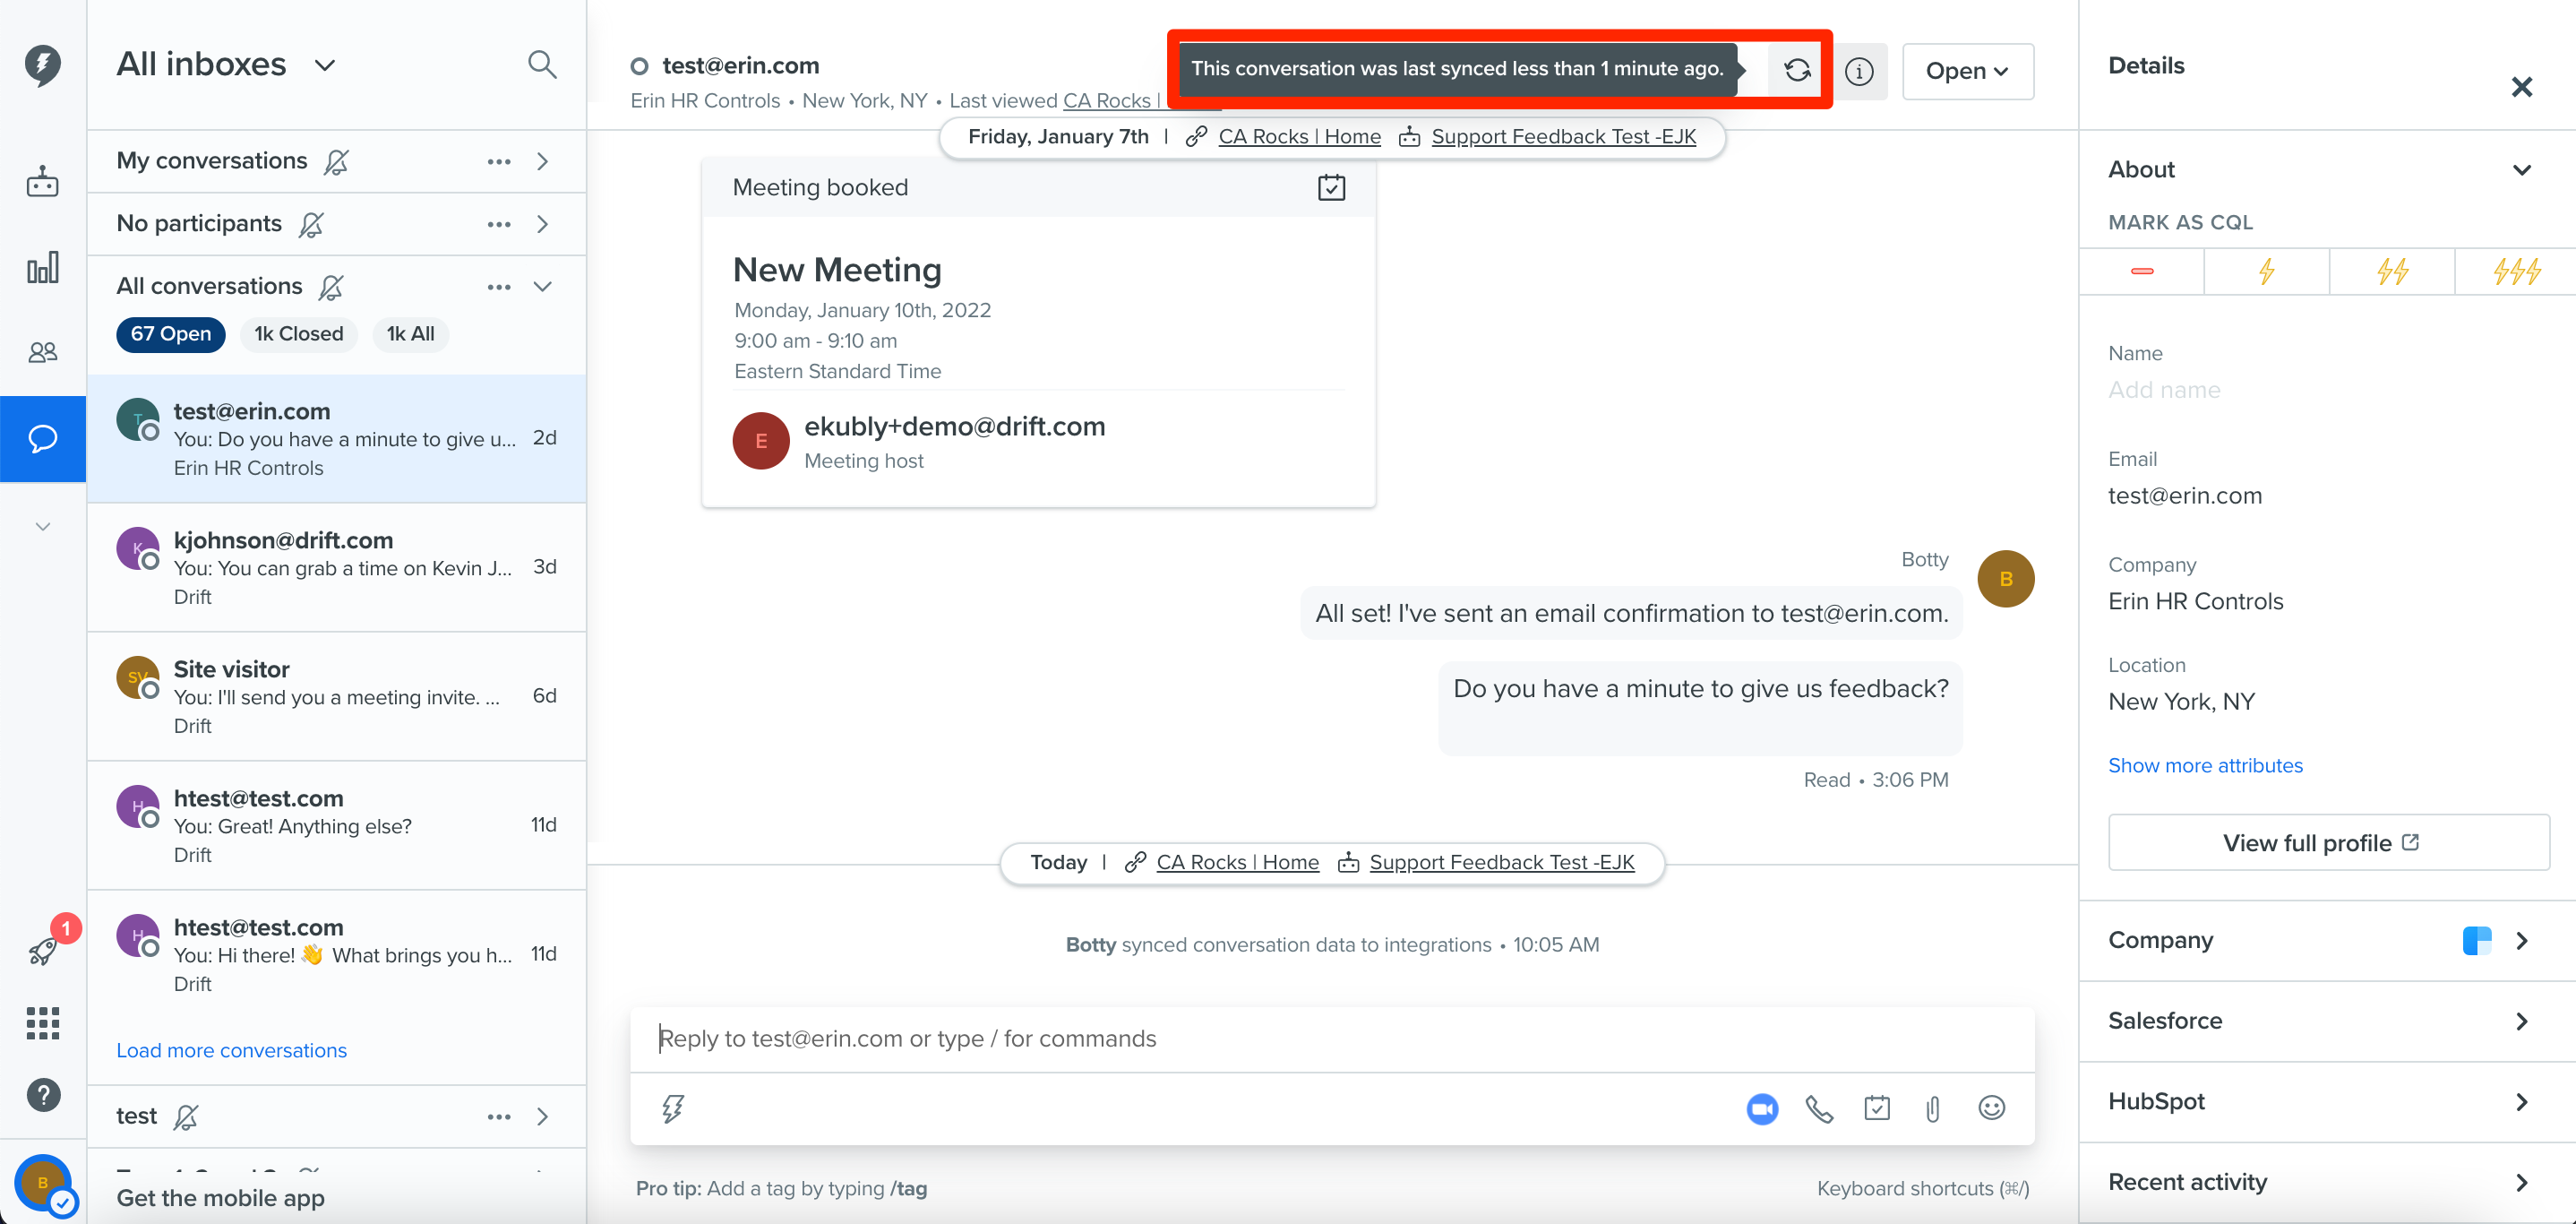
Task: Toggle notifications for All conversations
Action: click(x=331, y=287)
